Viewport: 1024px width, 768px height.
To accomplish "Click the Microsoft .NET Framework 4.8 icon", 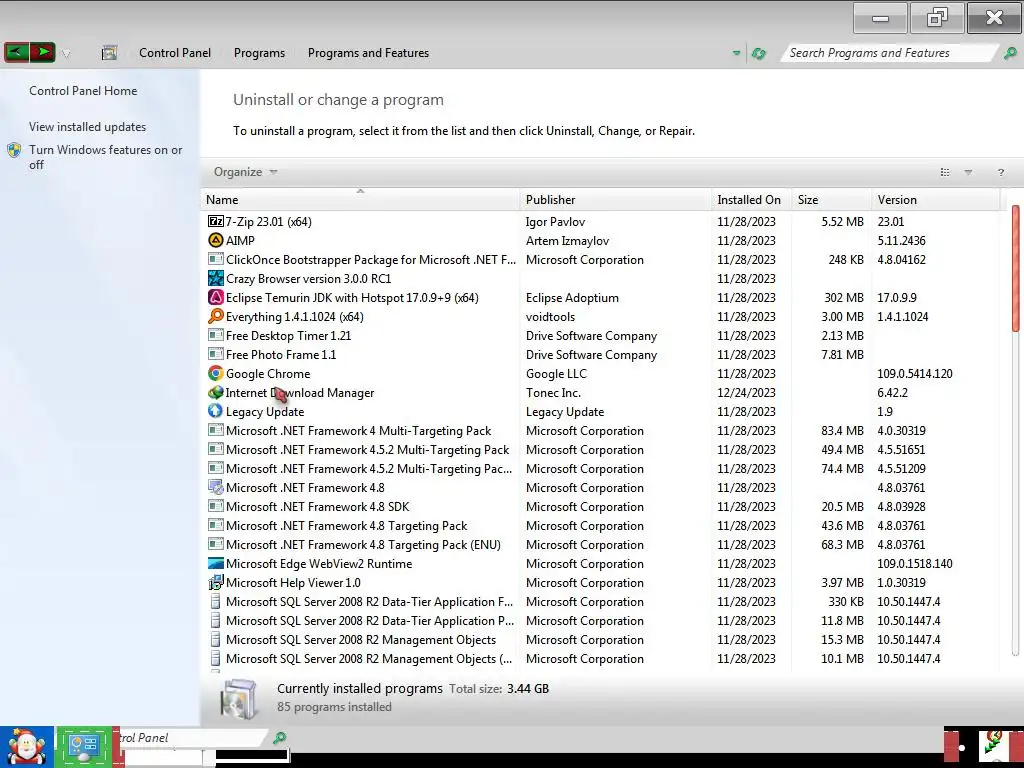I will 216,487.
